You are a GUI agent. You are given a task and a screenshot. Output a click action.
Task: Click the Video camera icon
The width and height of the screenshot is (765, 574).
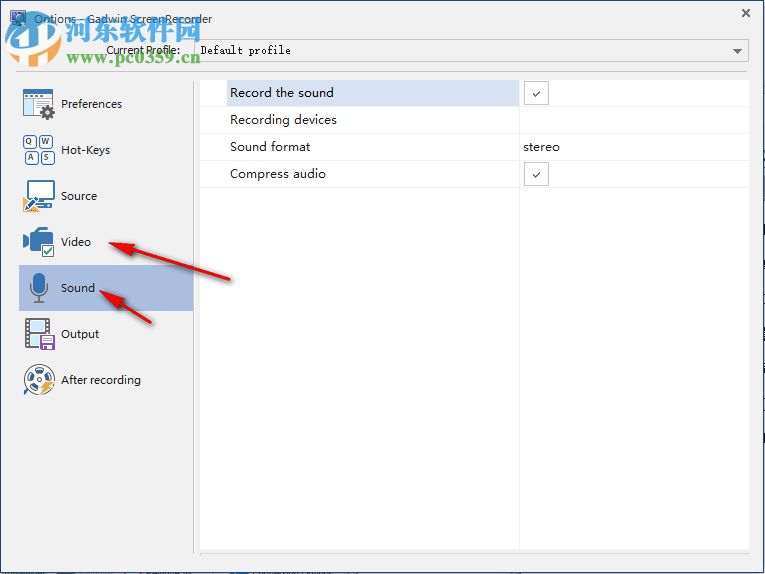click(39, 241)
